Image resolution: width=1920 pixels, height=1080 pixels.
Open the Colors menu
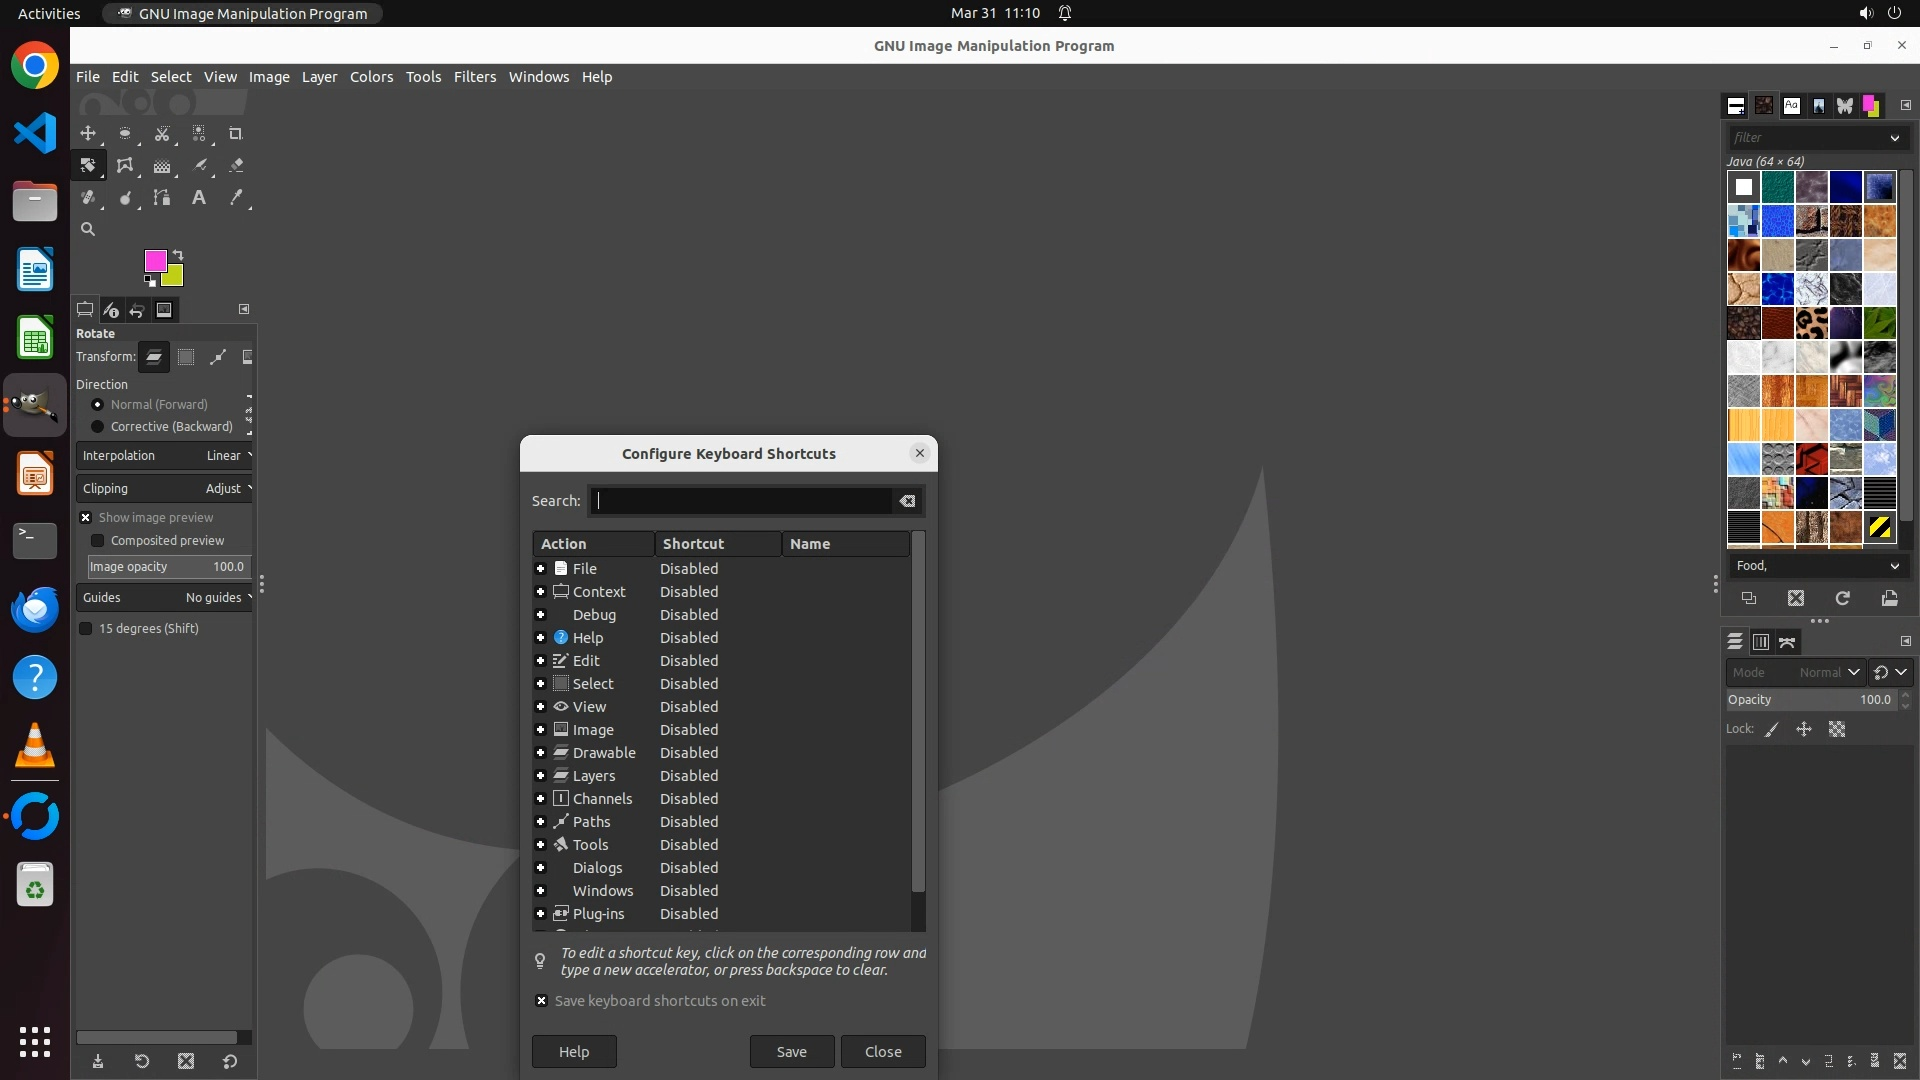coord(371,77)
